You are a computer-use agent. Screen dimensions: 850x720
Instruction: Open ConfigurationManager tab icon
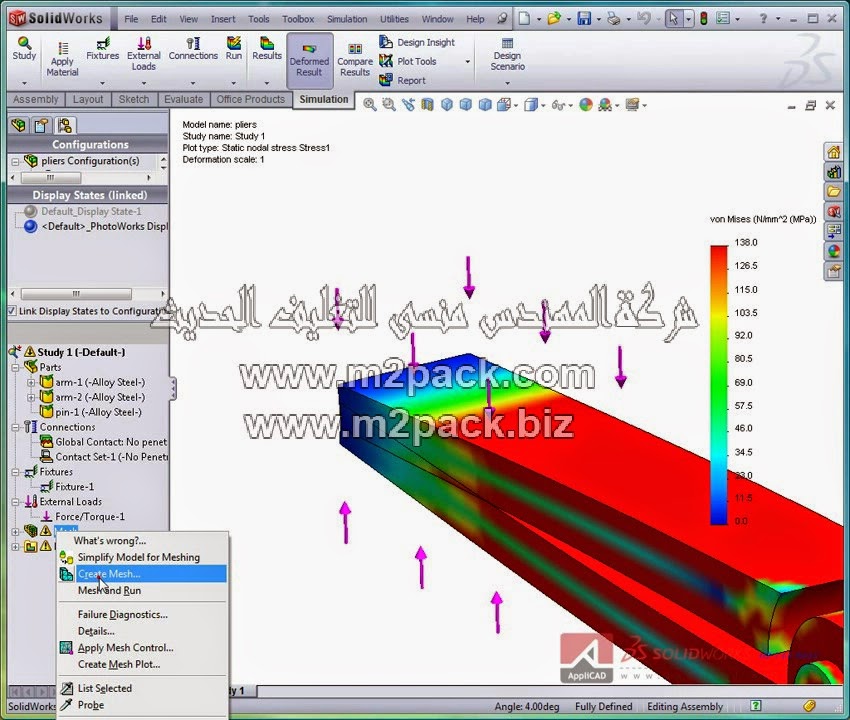pyautogui.click(x=65, y=126)
